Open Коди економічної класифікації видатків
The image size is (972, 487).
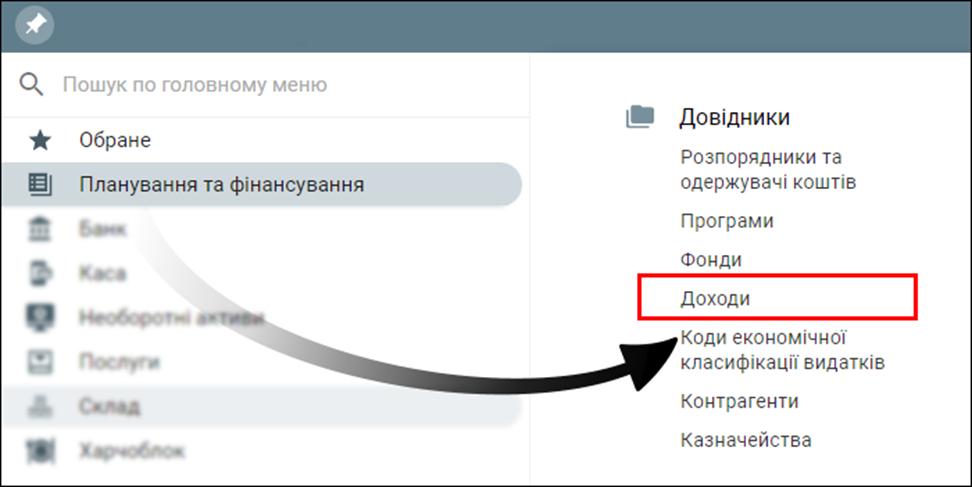click(x=781, y=349)
